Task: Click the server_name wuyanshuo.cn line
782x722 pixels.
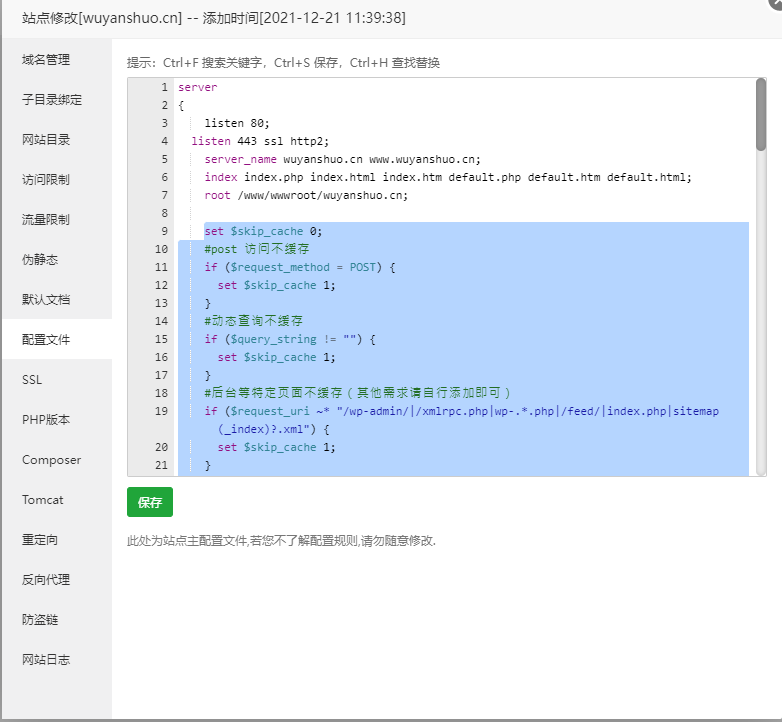Action: (x=343, y=159)
